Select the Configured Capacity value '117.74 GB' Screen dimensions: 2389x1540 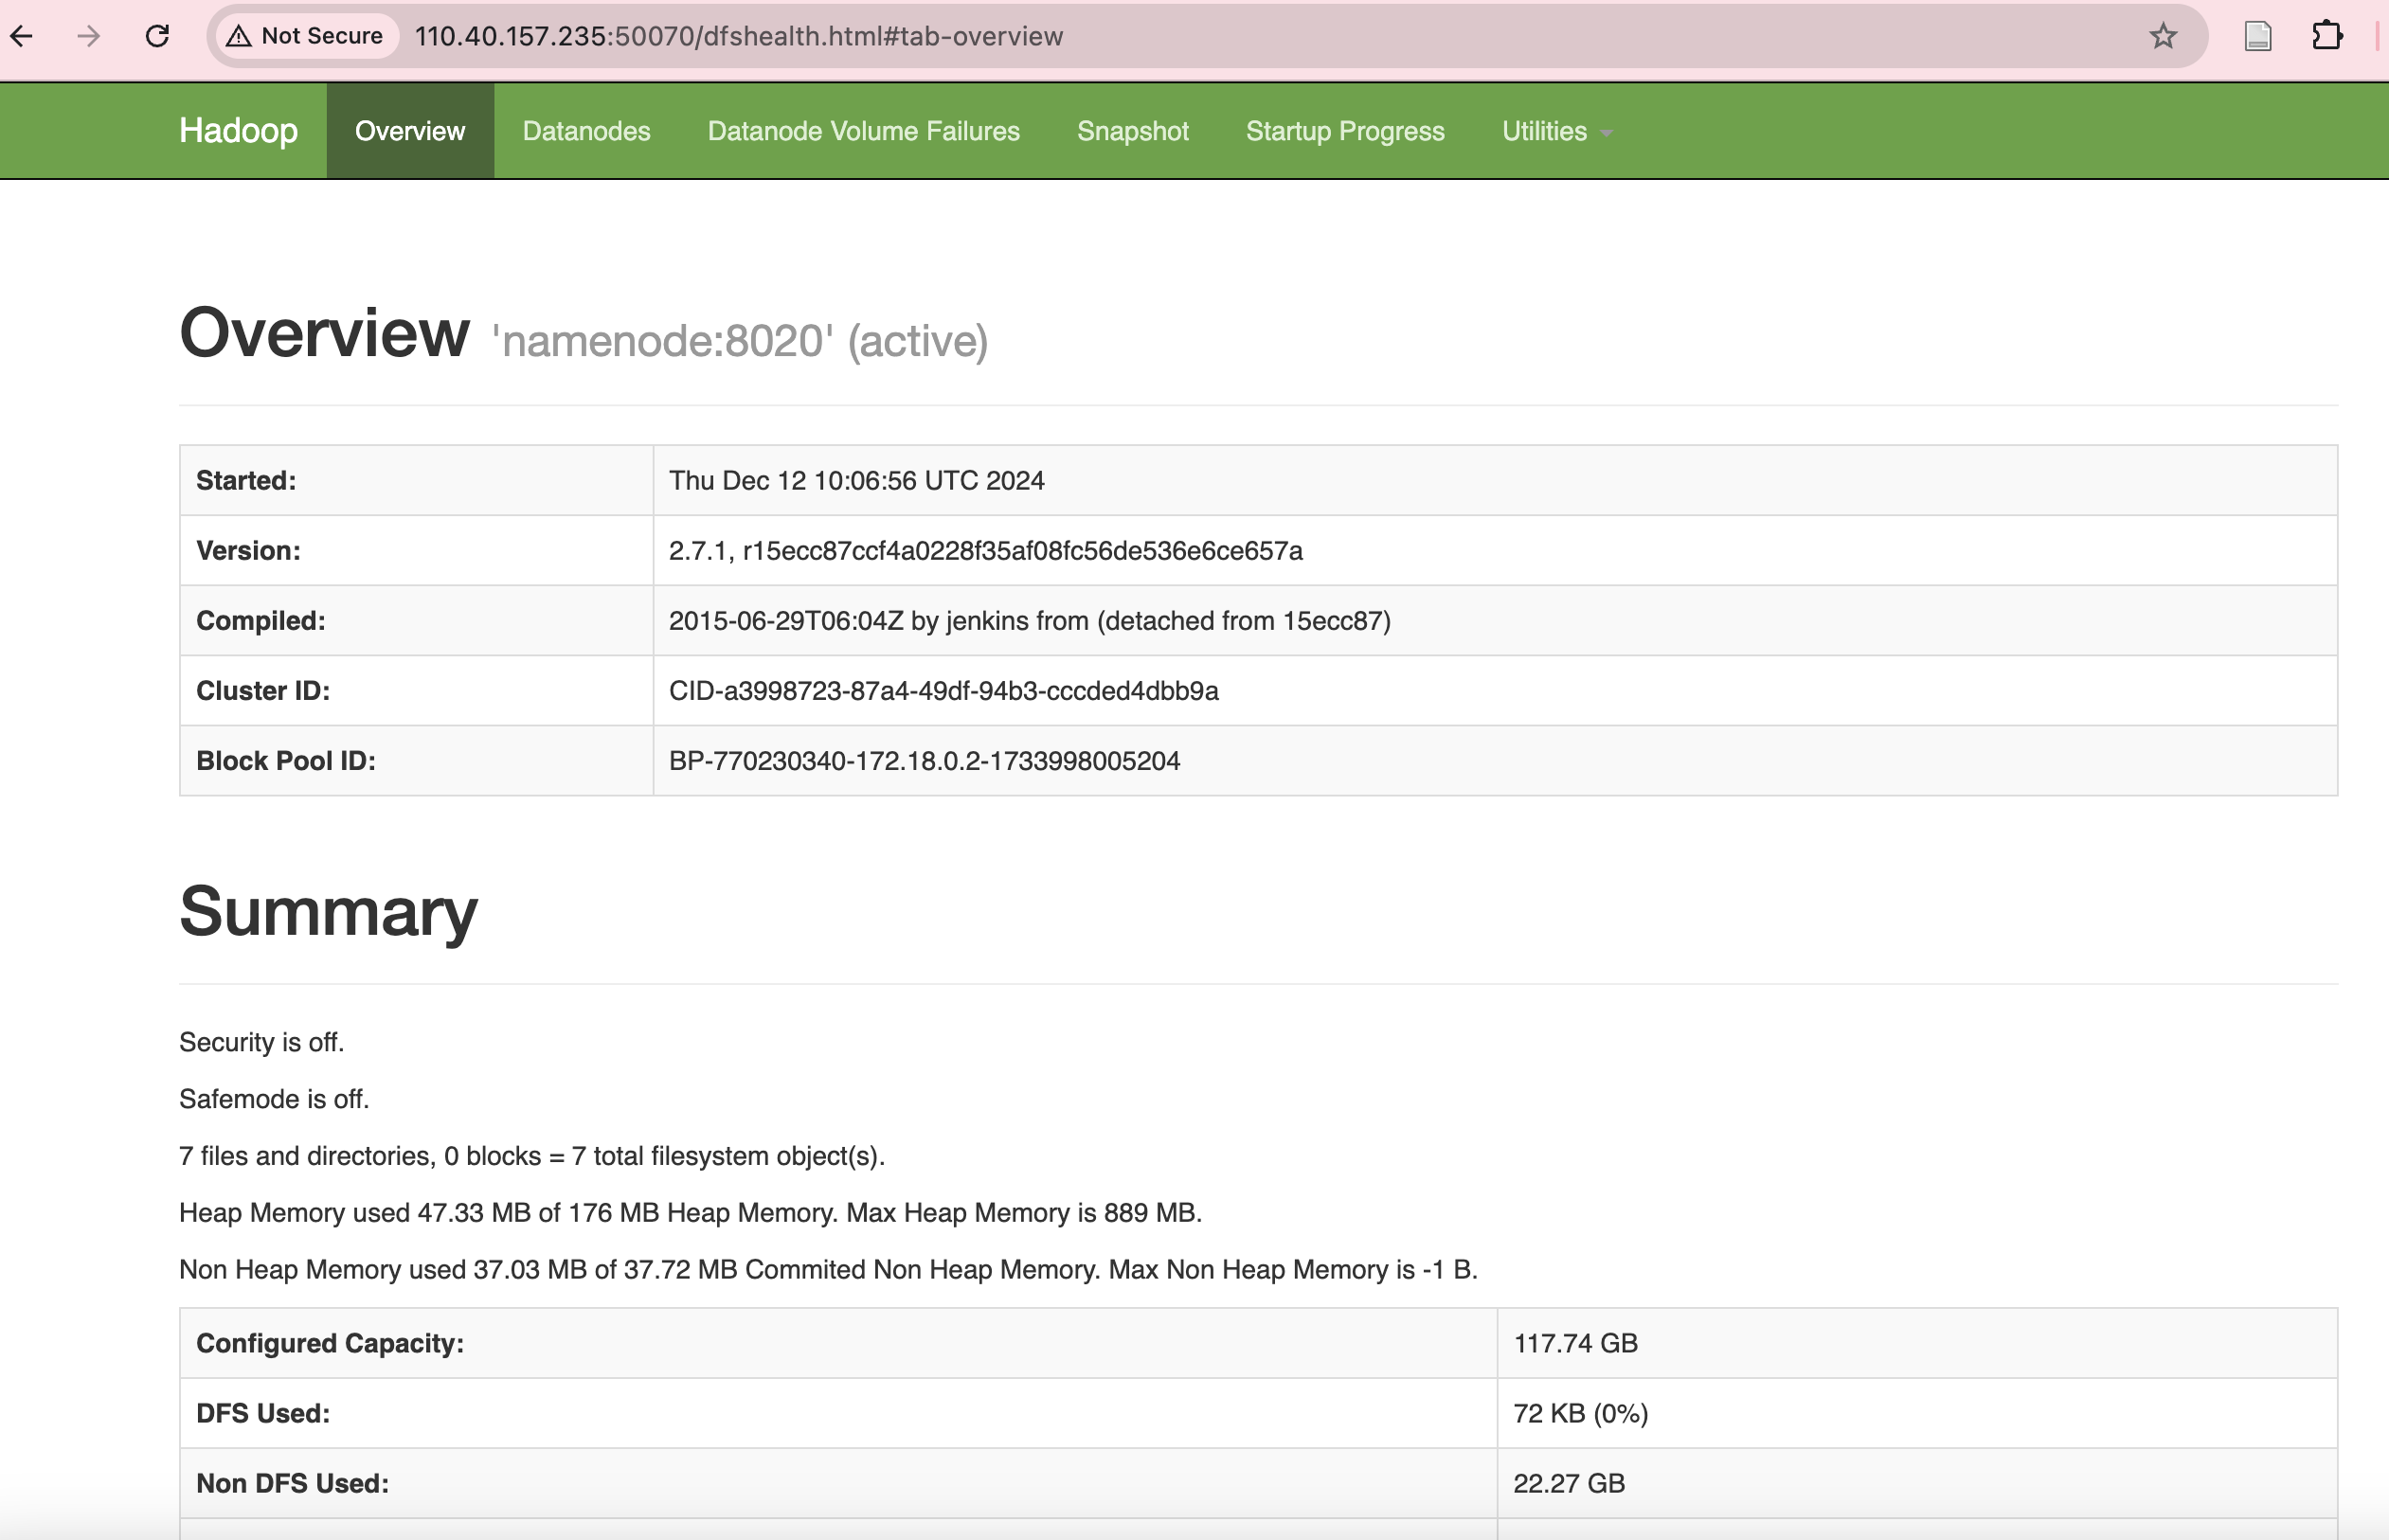click(x=1575, y=1344)
